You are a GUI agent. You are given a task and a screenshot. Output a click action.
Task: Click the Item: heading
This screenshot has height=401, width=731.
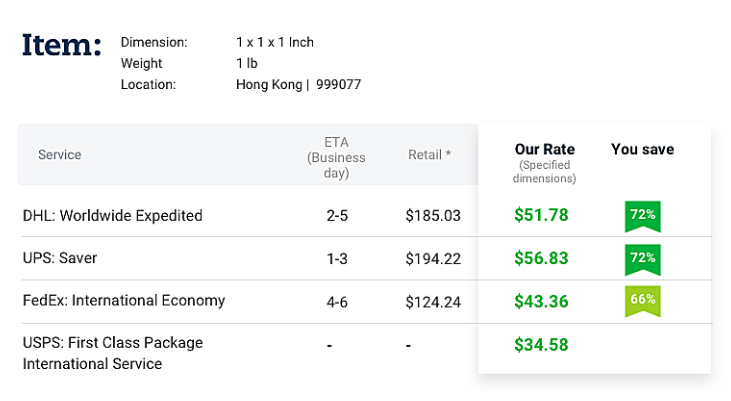tap(62, 46)
